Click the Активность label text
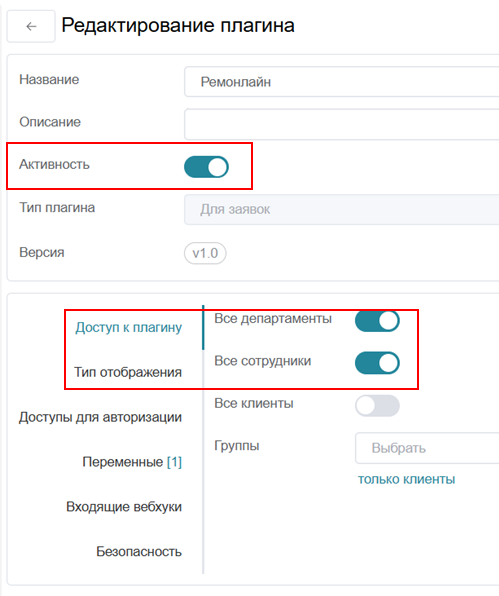Viewport: 499px width, 596px height. coord(54,165)
